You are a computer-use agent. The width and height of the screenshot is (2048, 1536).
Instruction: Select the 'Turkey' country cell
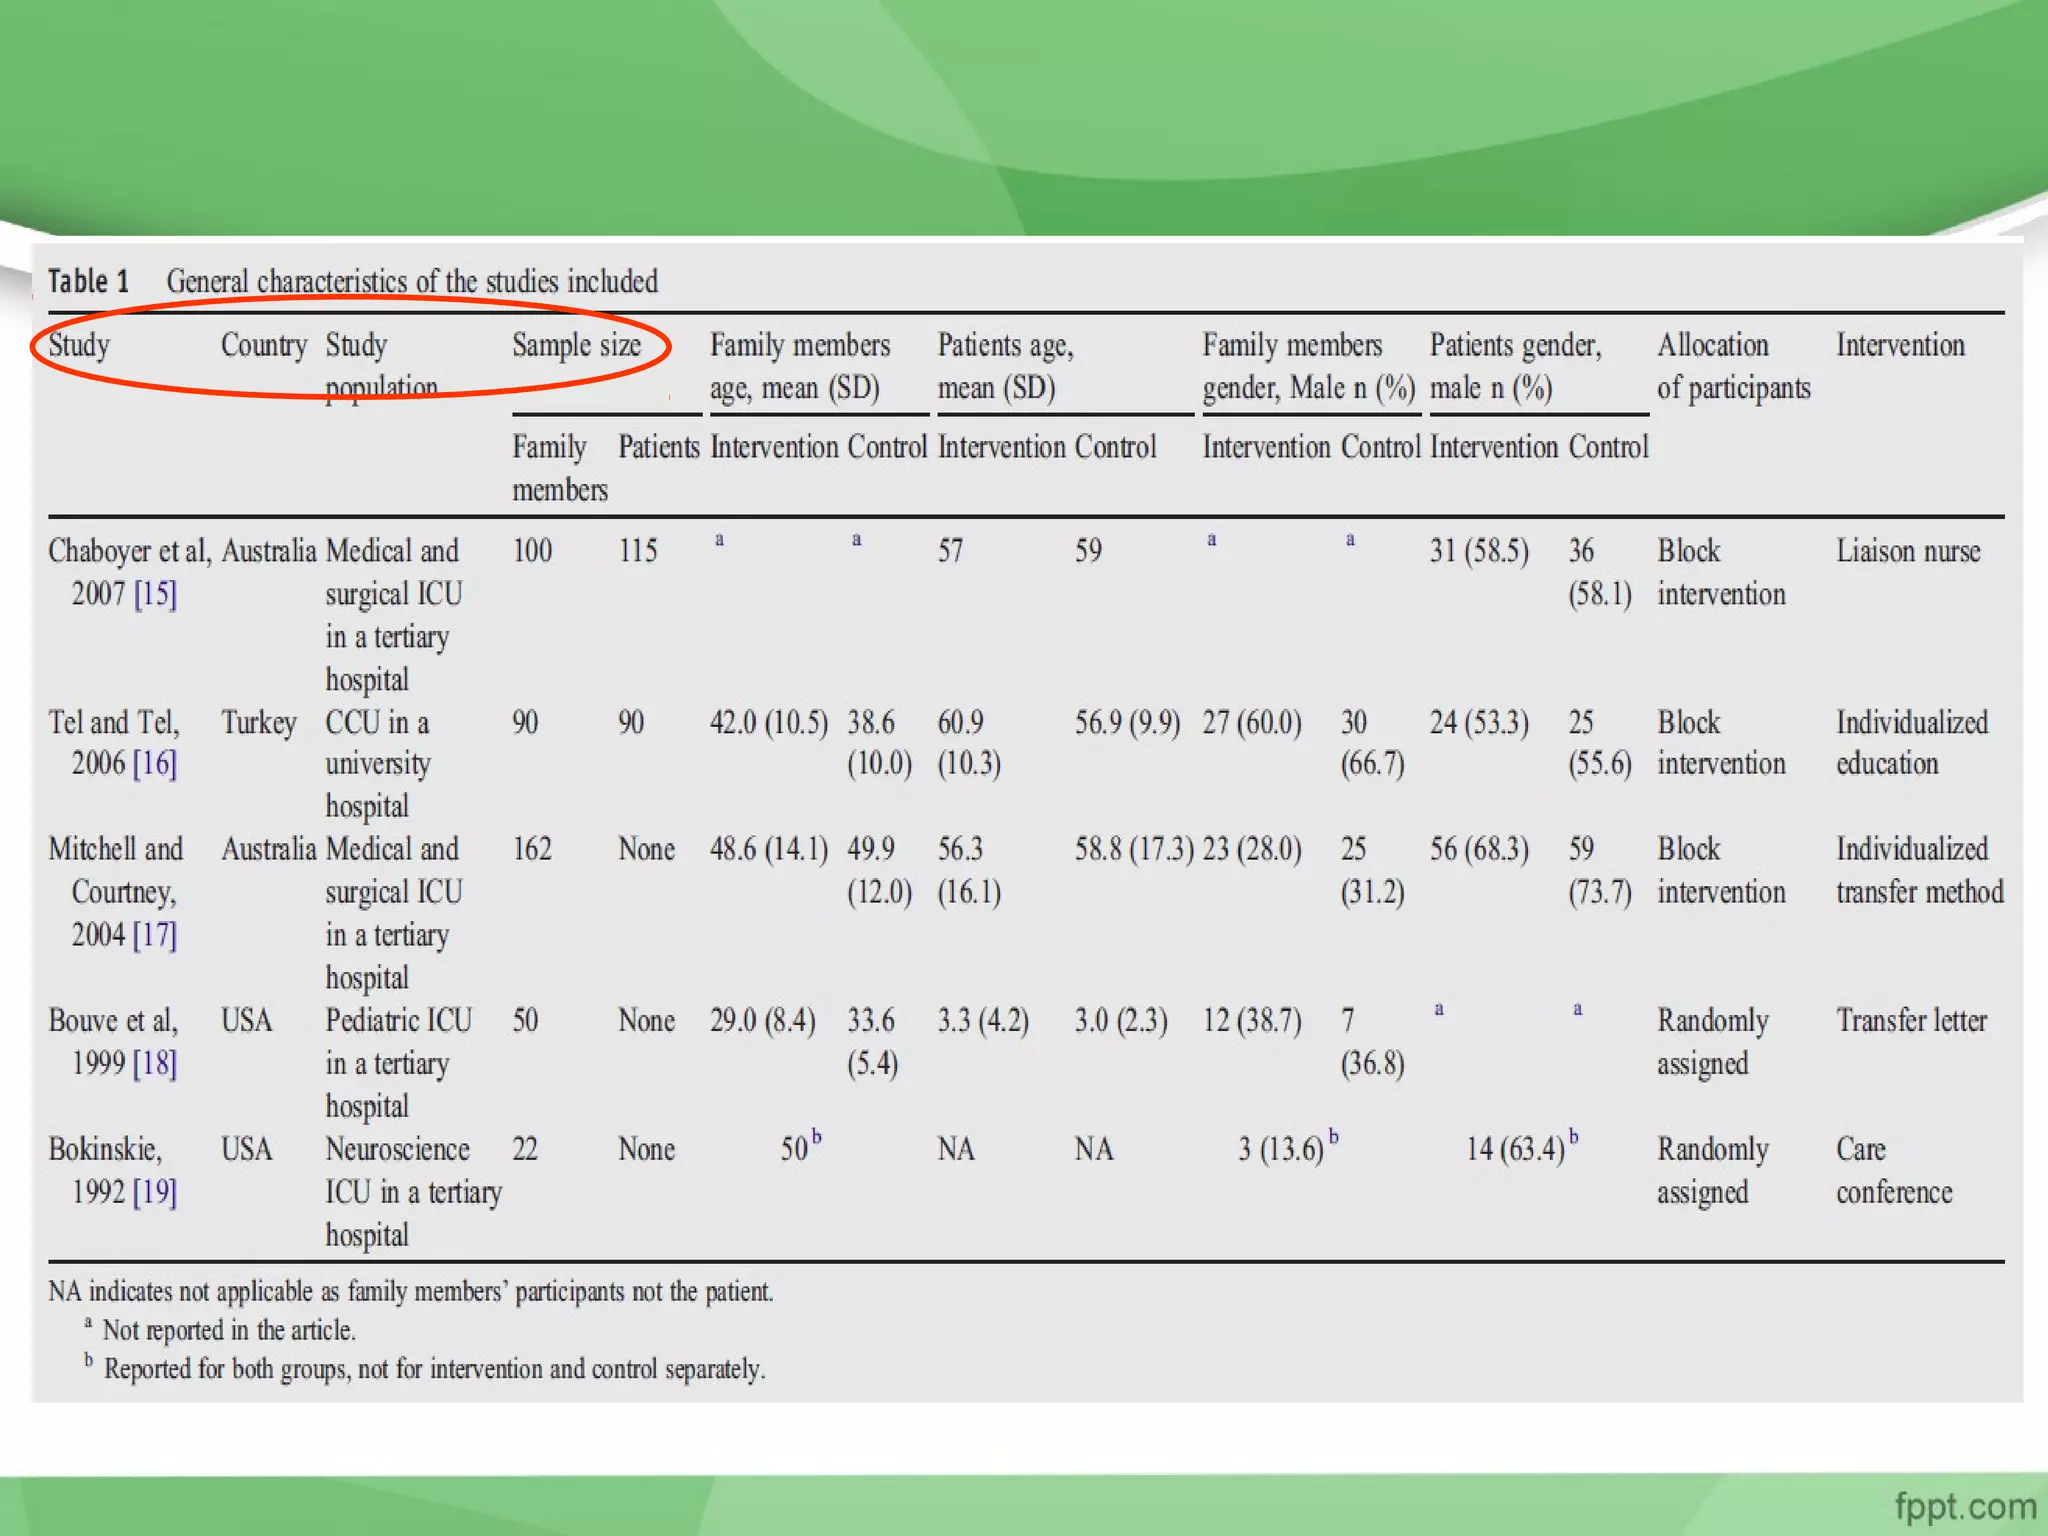pyautogui.click(x=259, y=722)
